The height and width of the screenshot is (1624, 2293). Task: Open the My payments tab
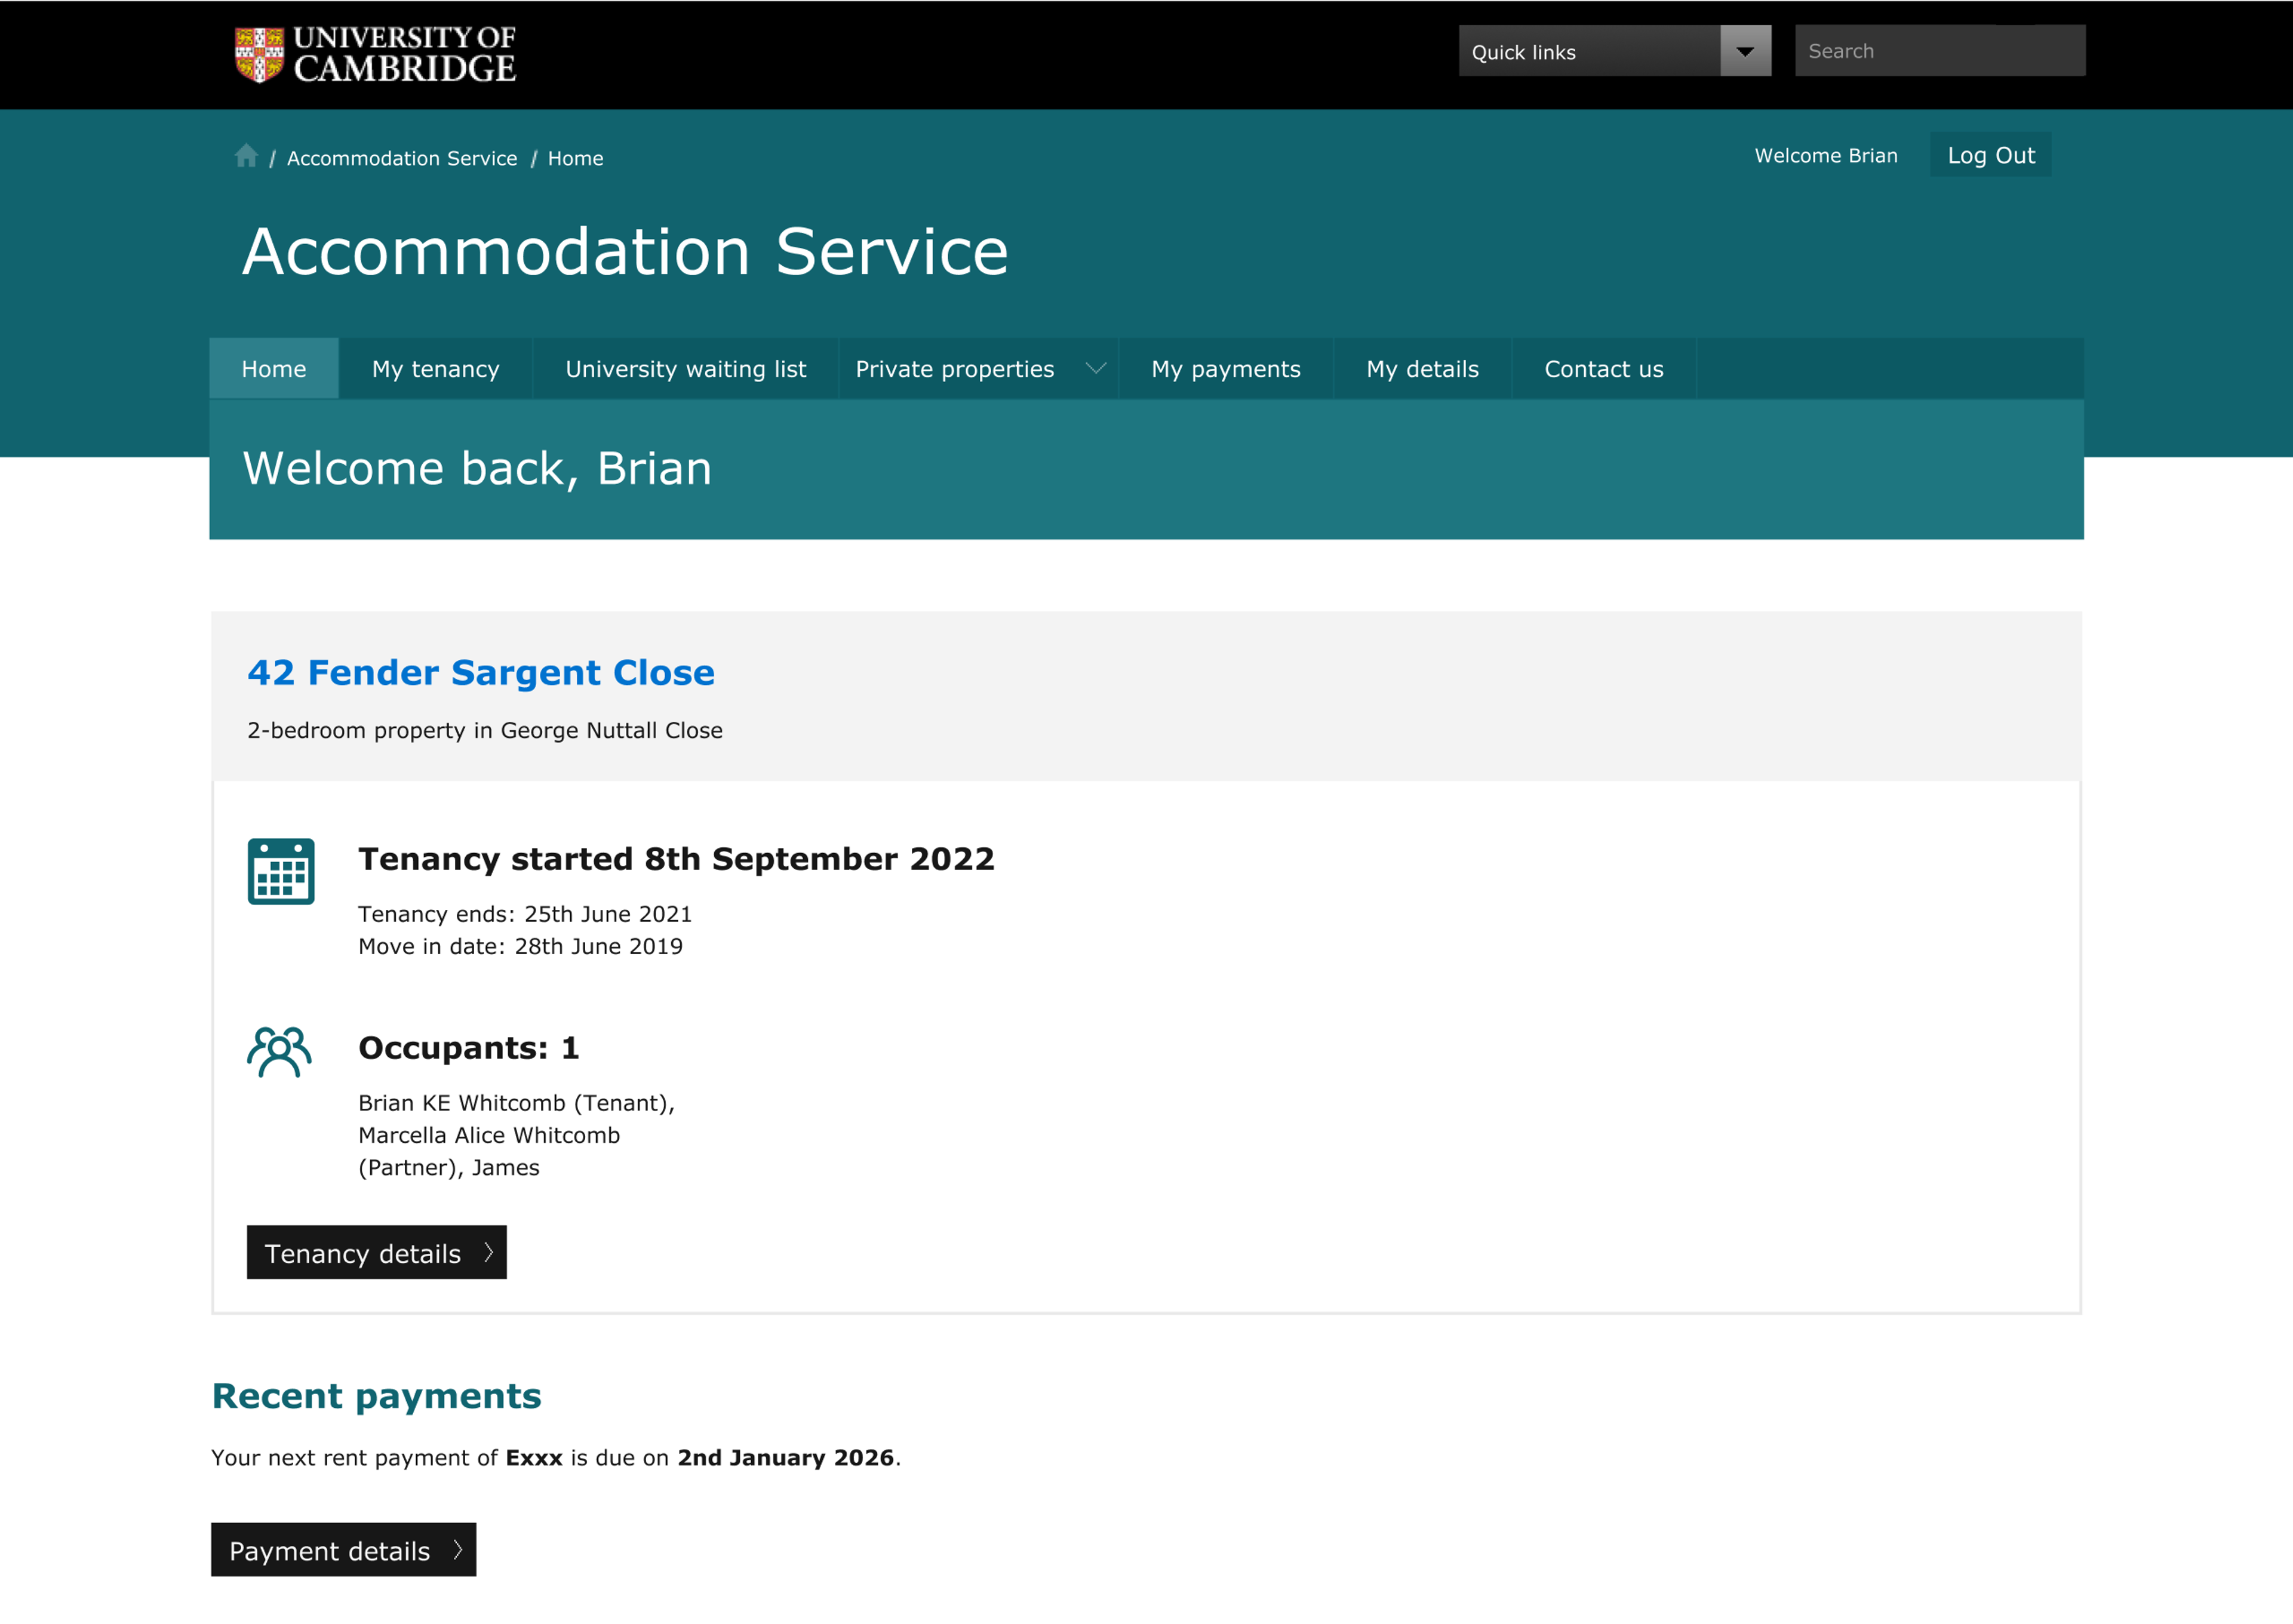1225,369
